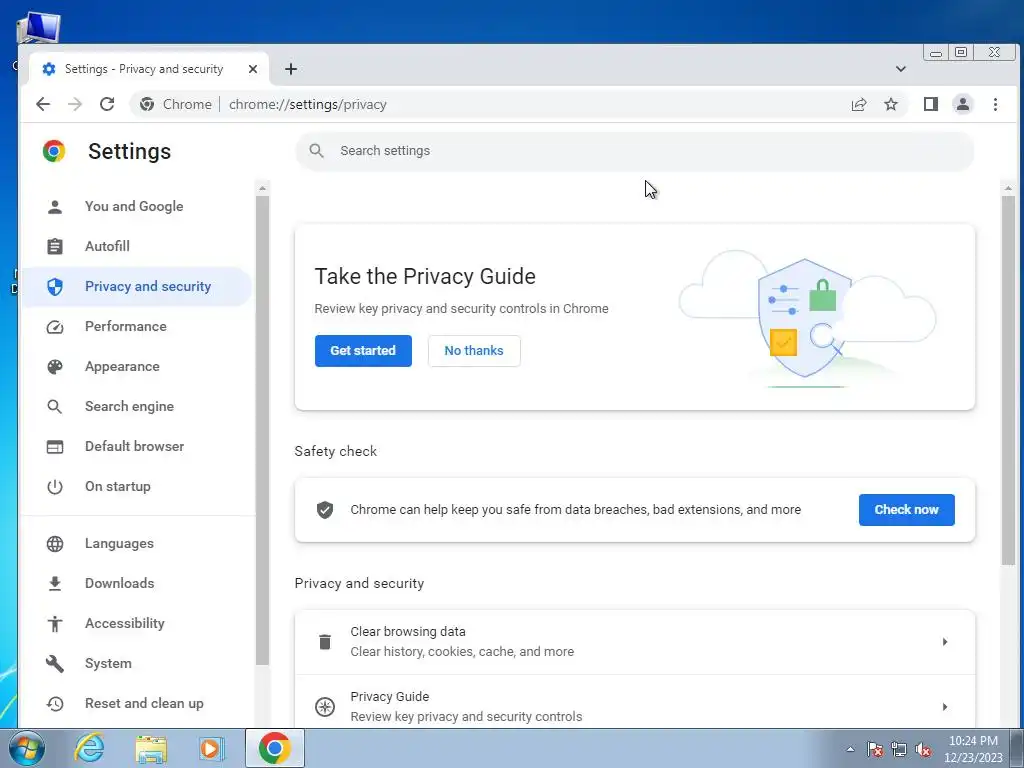This screenshot has height=768, width=1024.
Task: Expand the Privacy Guide row arrow
Action: (x=945, y=707)
